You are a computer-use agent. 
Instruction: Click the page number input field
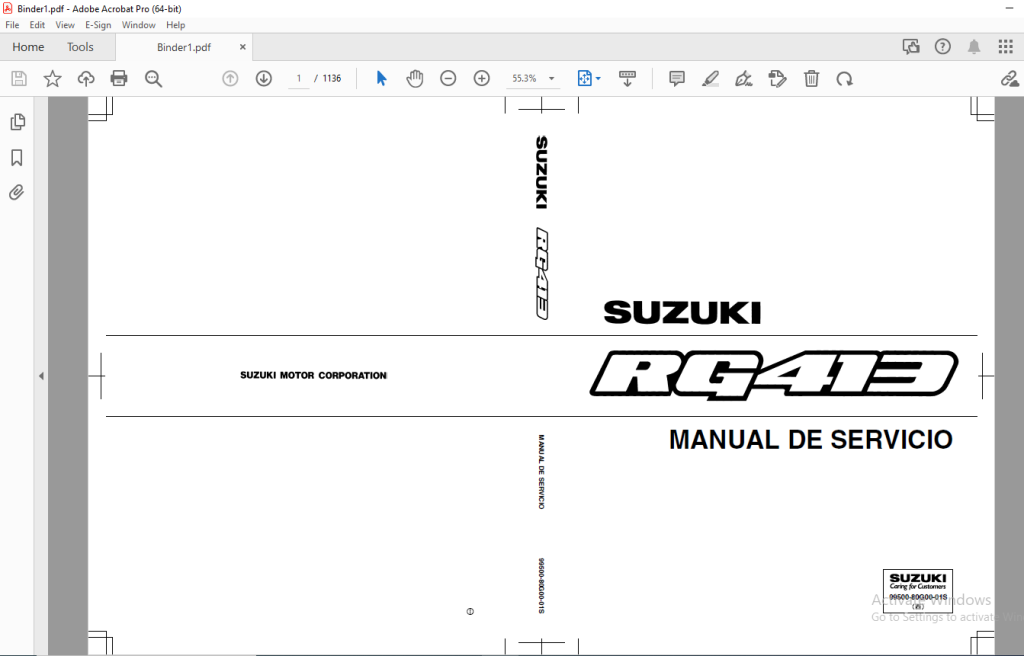click(299, 78)
